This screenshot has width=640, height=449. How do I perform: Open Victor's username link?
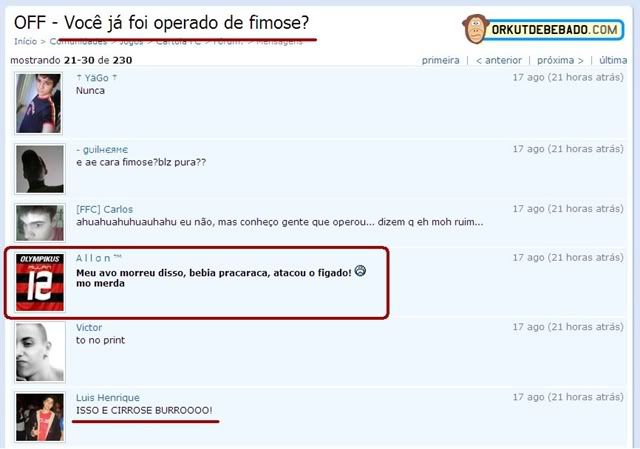[x=89, y=327]
